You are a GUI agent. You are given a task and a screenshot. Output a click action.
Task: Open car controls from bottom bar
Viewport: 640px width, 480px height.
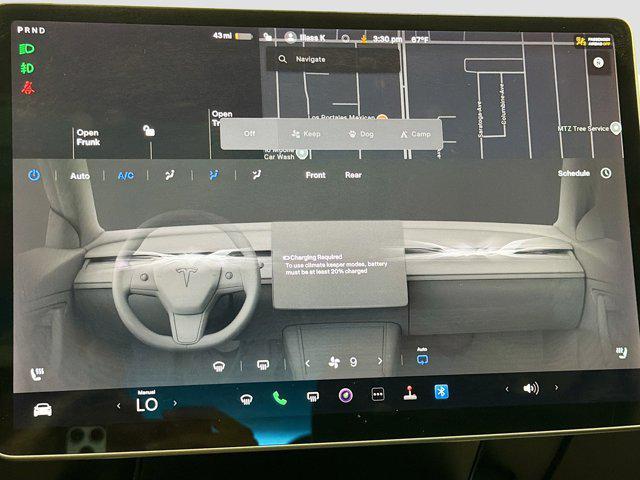(x=42, y=409)
